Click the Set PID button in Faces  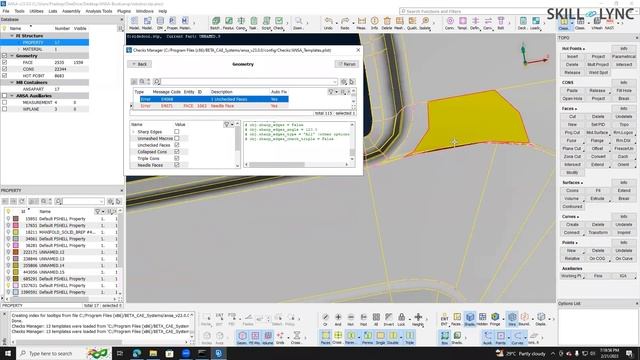tap(598, 124)
